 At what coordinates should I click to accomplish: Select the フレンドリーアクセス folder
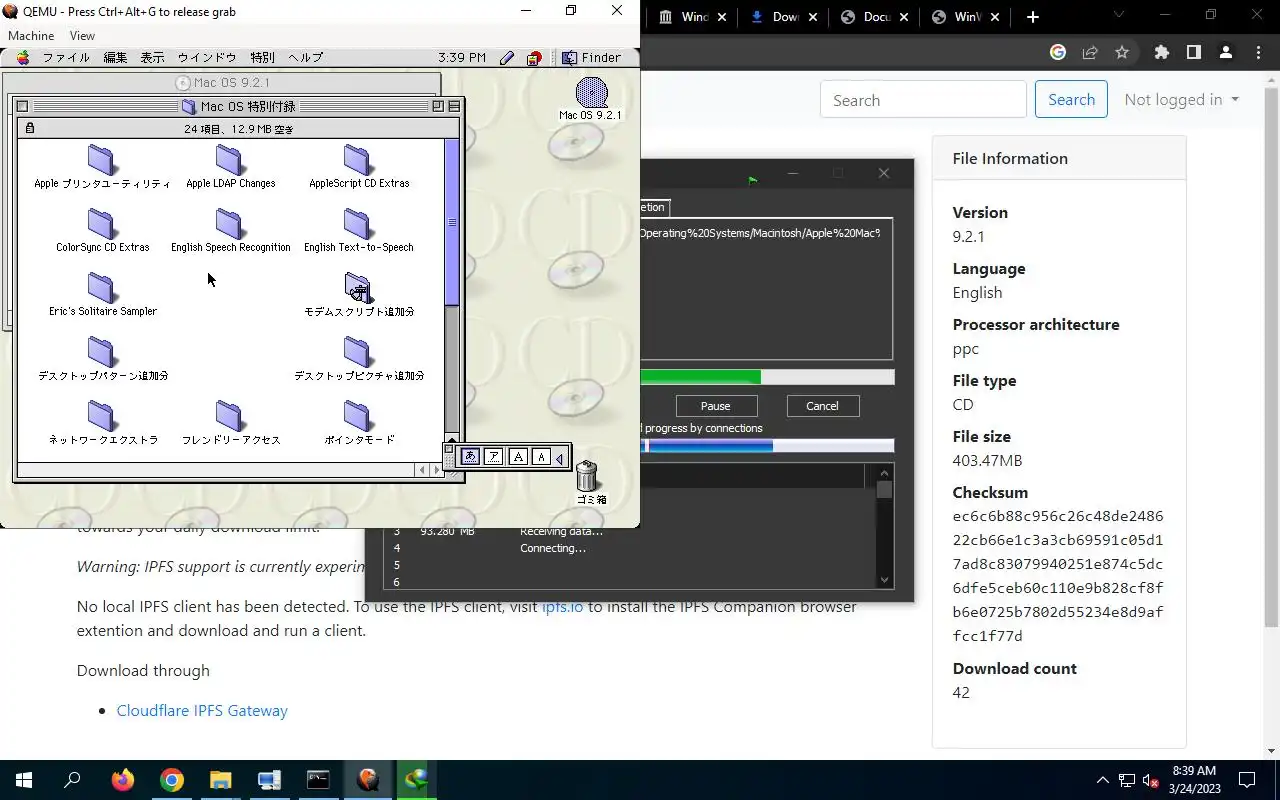tap(230, 423)
